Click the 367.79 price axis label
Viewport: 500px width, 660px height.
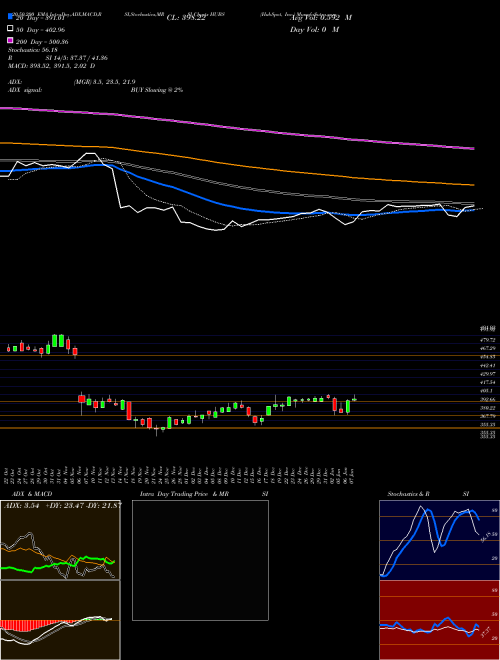(488, 416)
